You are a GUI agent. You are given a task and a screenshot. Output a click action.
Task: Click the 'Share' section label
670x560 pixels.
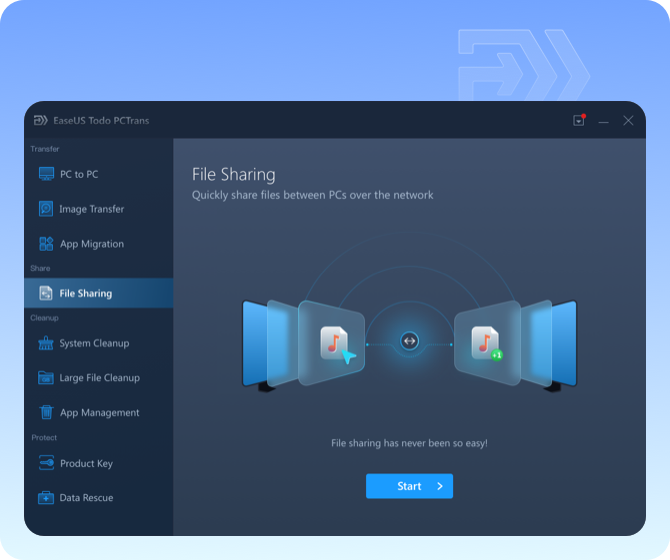[x=40, y=268]
